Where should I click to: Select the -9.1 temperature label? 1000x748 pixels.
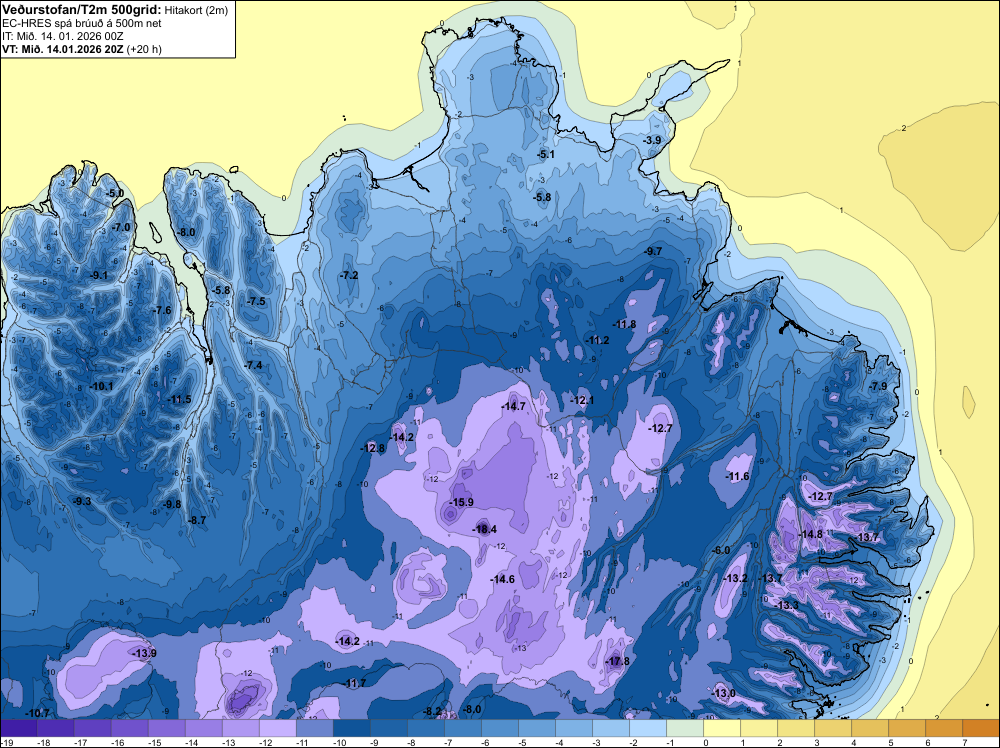pyautogui.click(x=99, y=275)
